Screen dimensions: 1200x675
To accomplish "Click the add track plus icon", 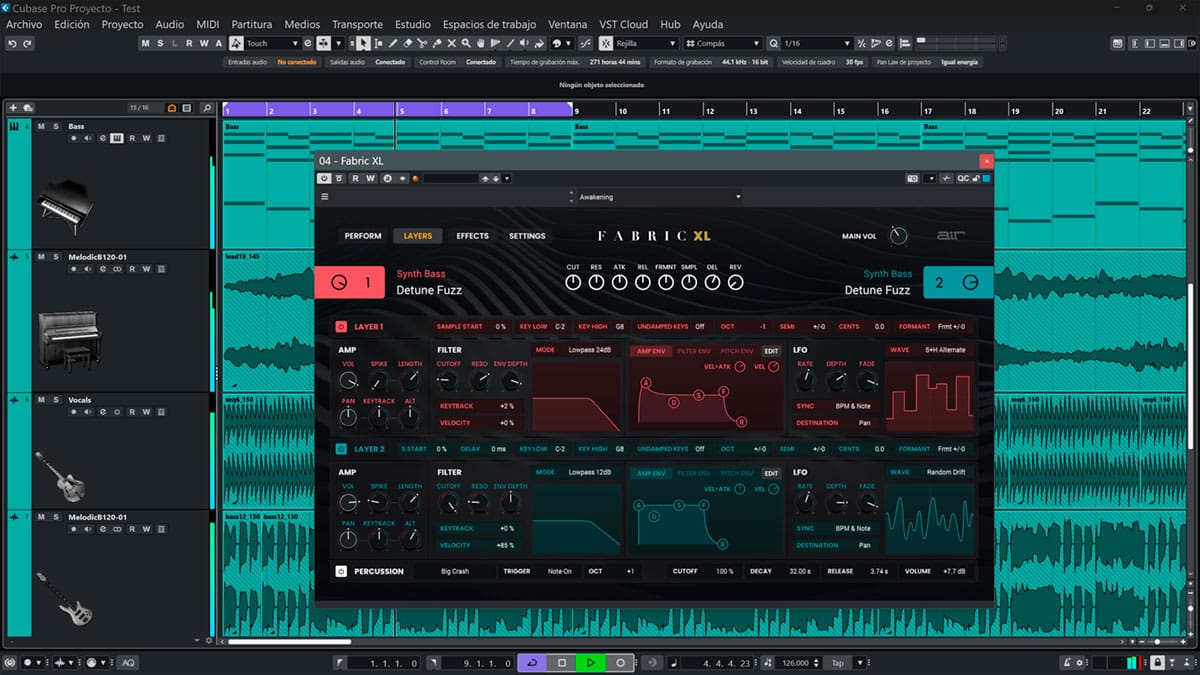I will tap(14, 107).
